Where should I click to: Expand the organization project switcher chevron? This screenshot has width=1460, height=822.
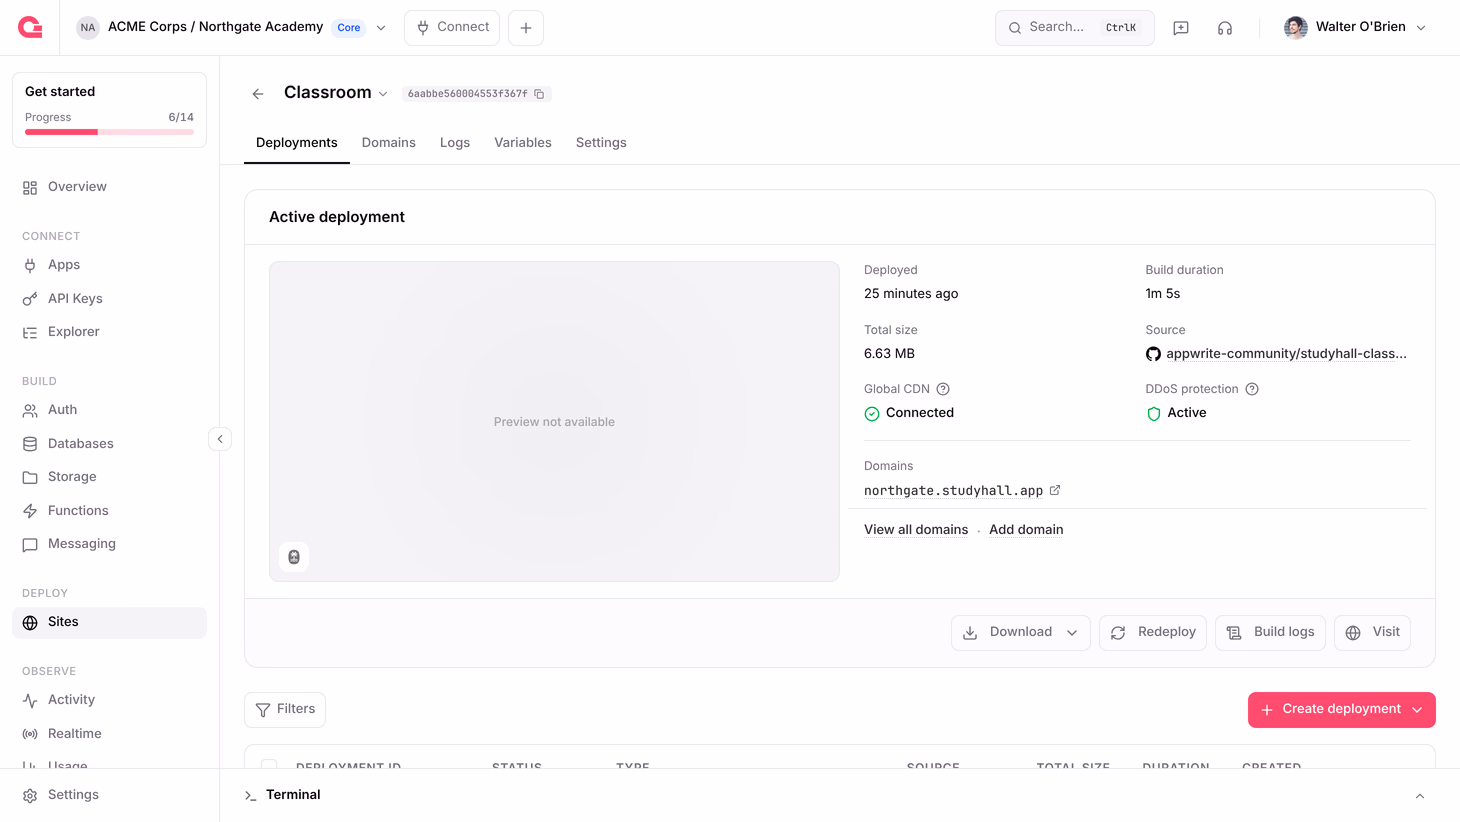[381, 28]
